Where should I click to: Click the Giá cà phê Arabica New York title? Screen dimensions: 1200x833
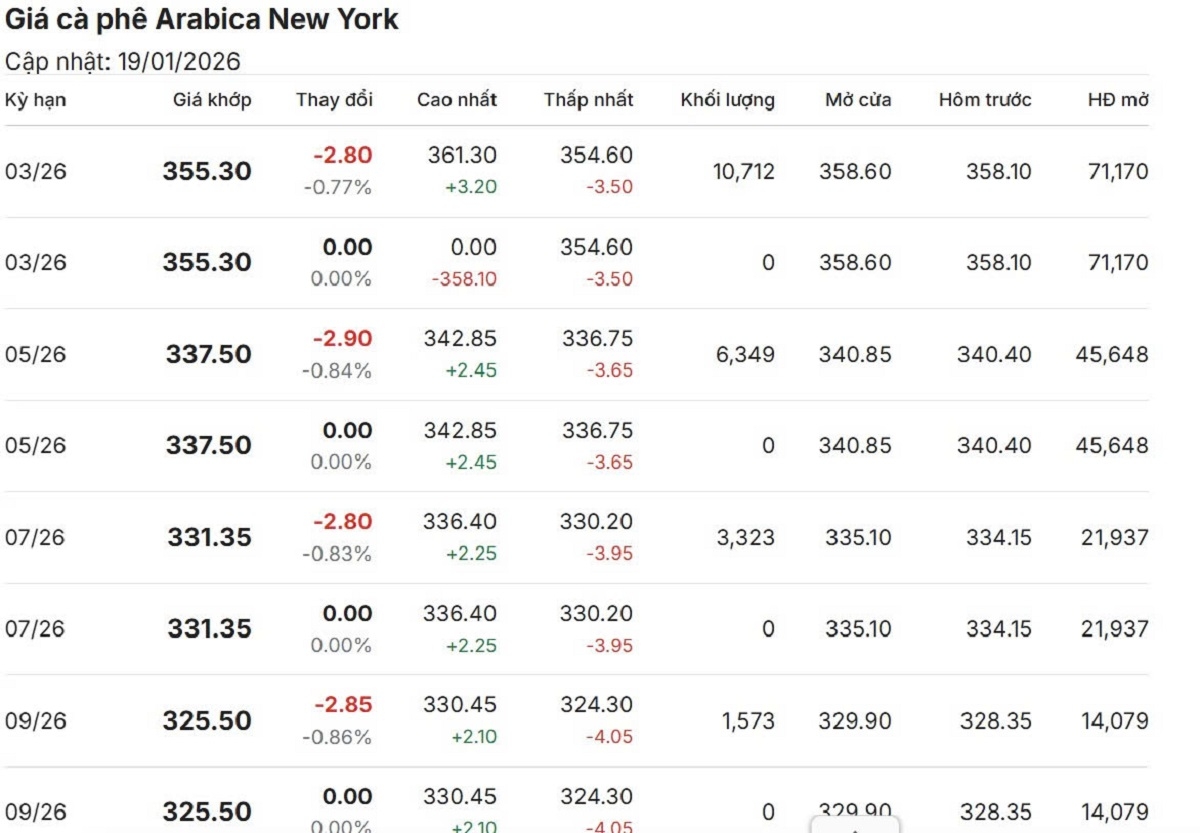(x=202, y=20)
